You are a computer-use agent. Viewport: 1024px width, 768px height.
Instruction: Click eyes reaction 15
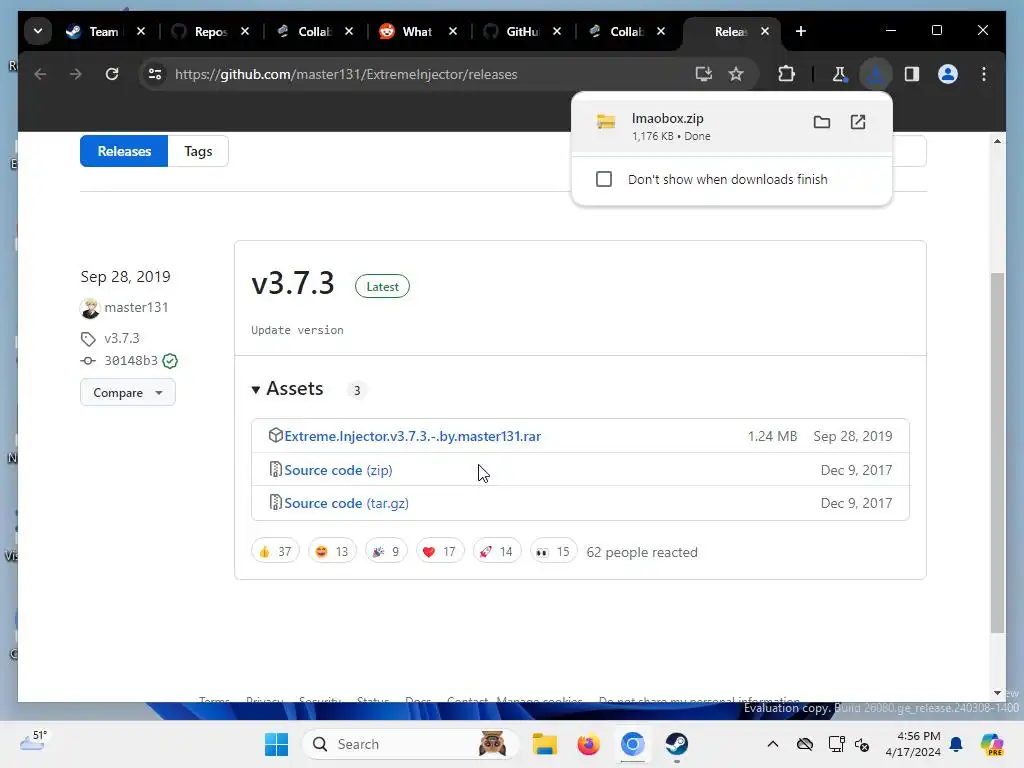pyautogui.click(x=553, y=552)
